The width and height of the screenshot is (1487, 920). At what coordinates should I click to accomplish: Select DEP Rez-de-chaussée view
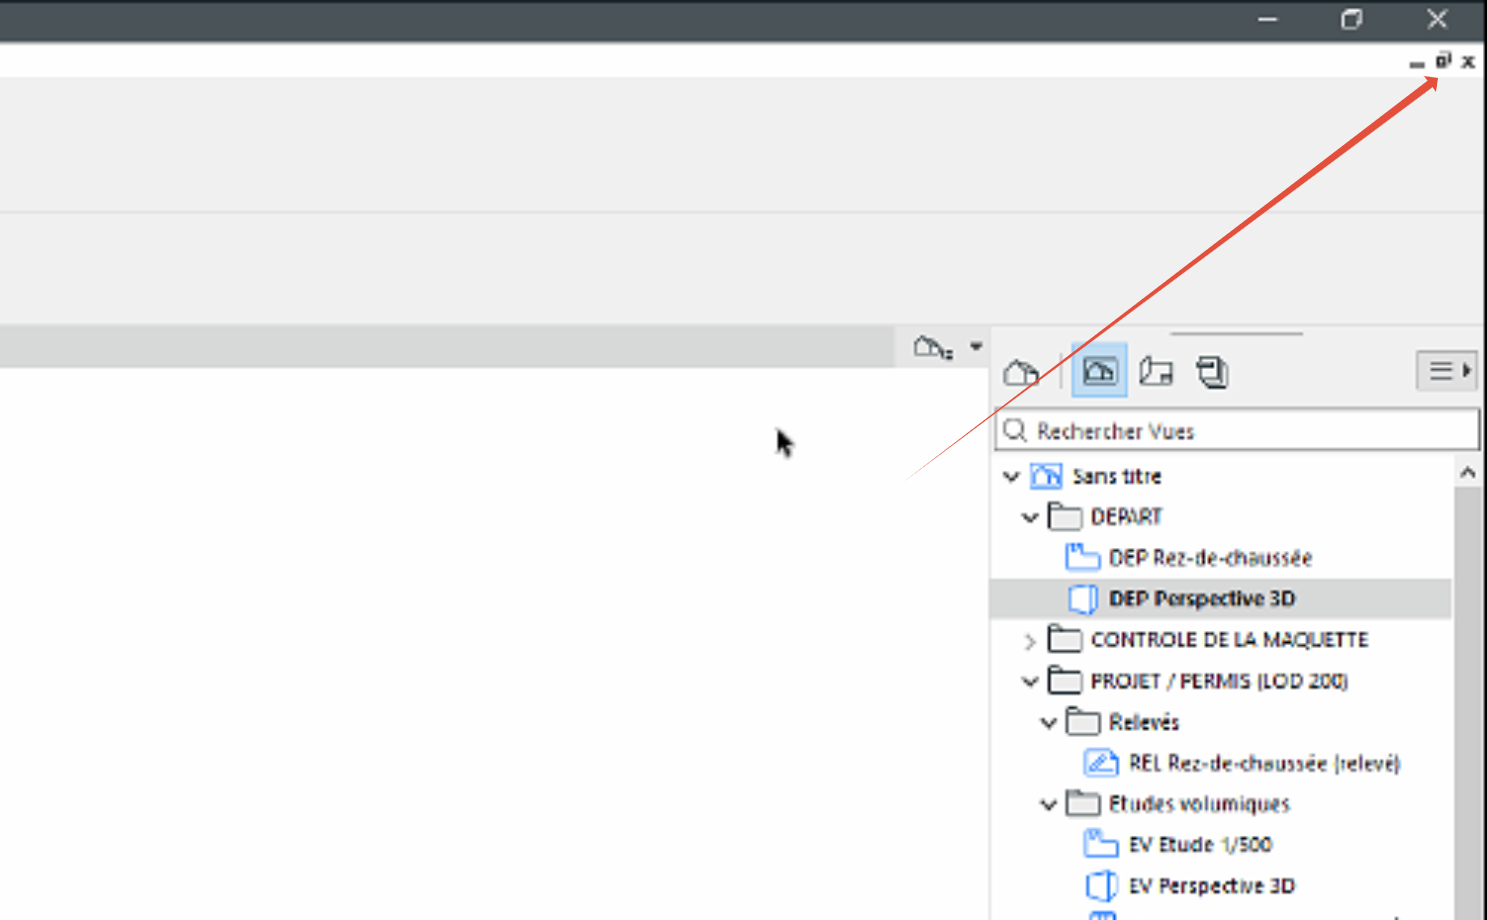coord(1210,558)
